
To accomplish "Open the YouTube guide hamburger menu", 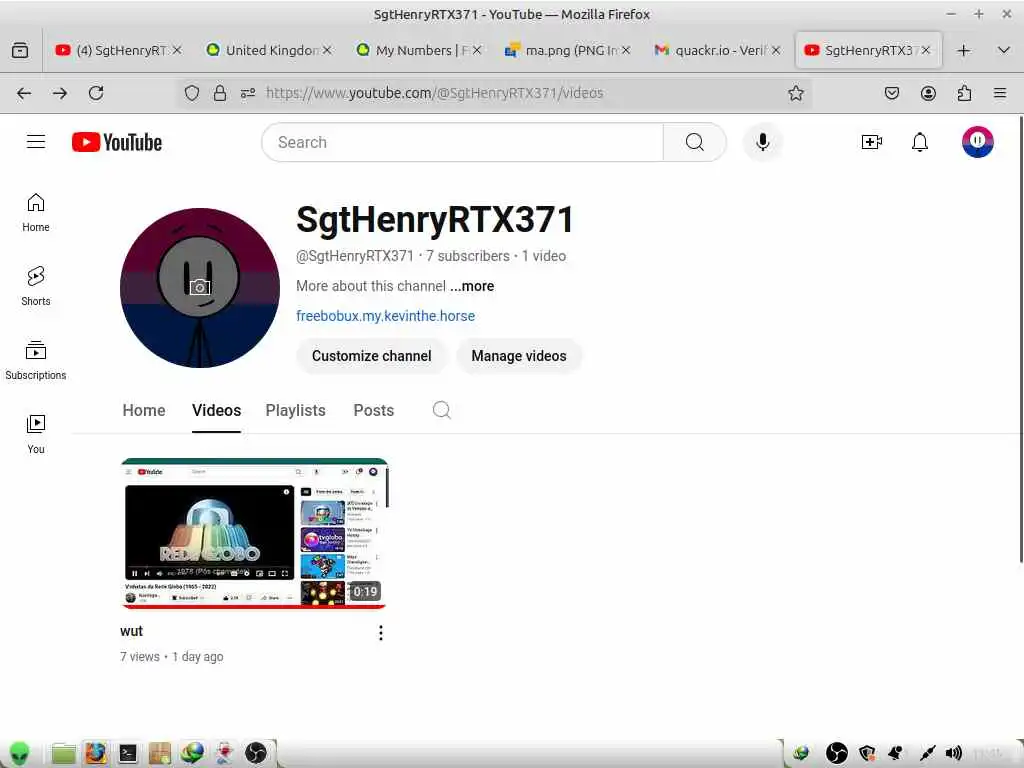I will point(36,142).
